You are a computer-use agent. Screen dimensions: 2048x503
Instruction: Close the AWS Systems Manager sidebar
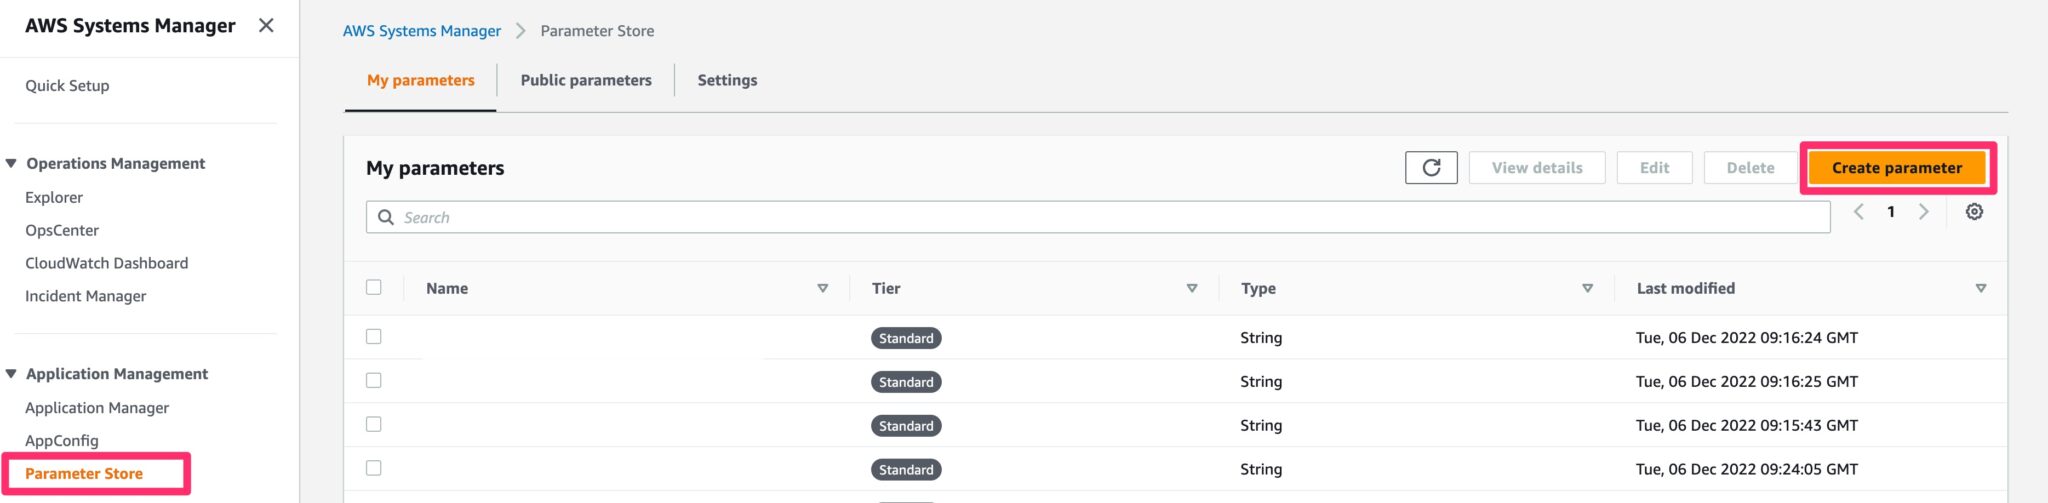coord(266,26)
